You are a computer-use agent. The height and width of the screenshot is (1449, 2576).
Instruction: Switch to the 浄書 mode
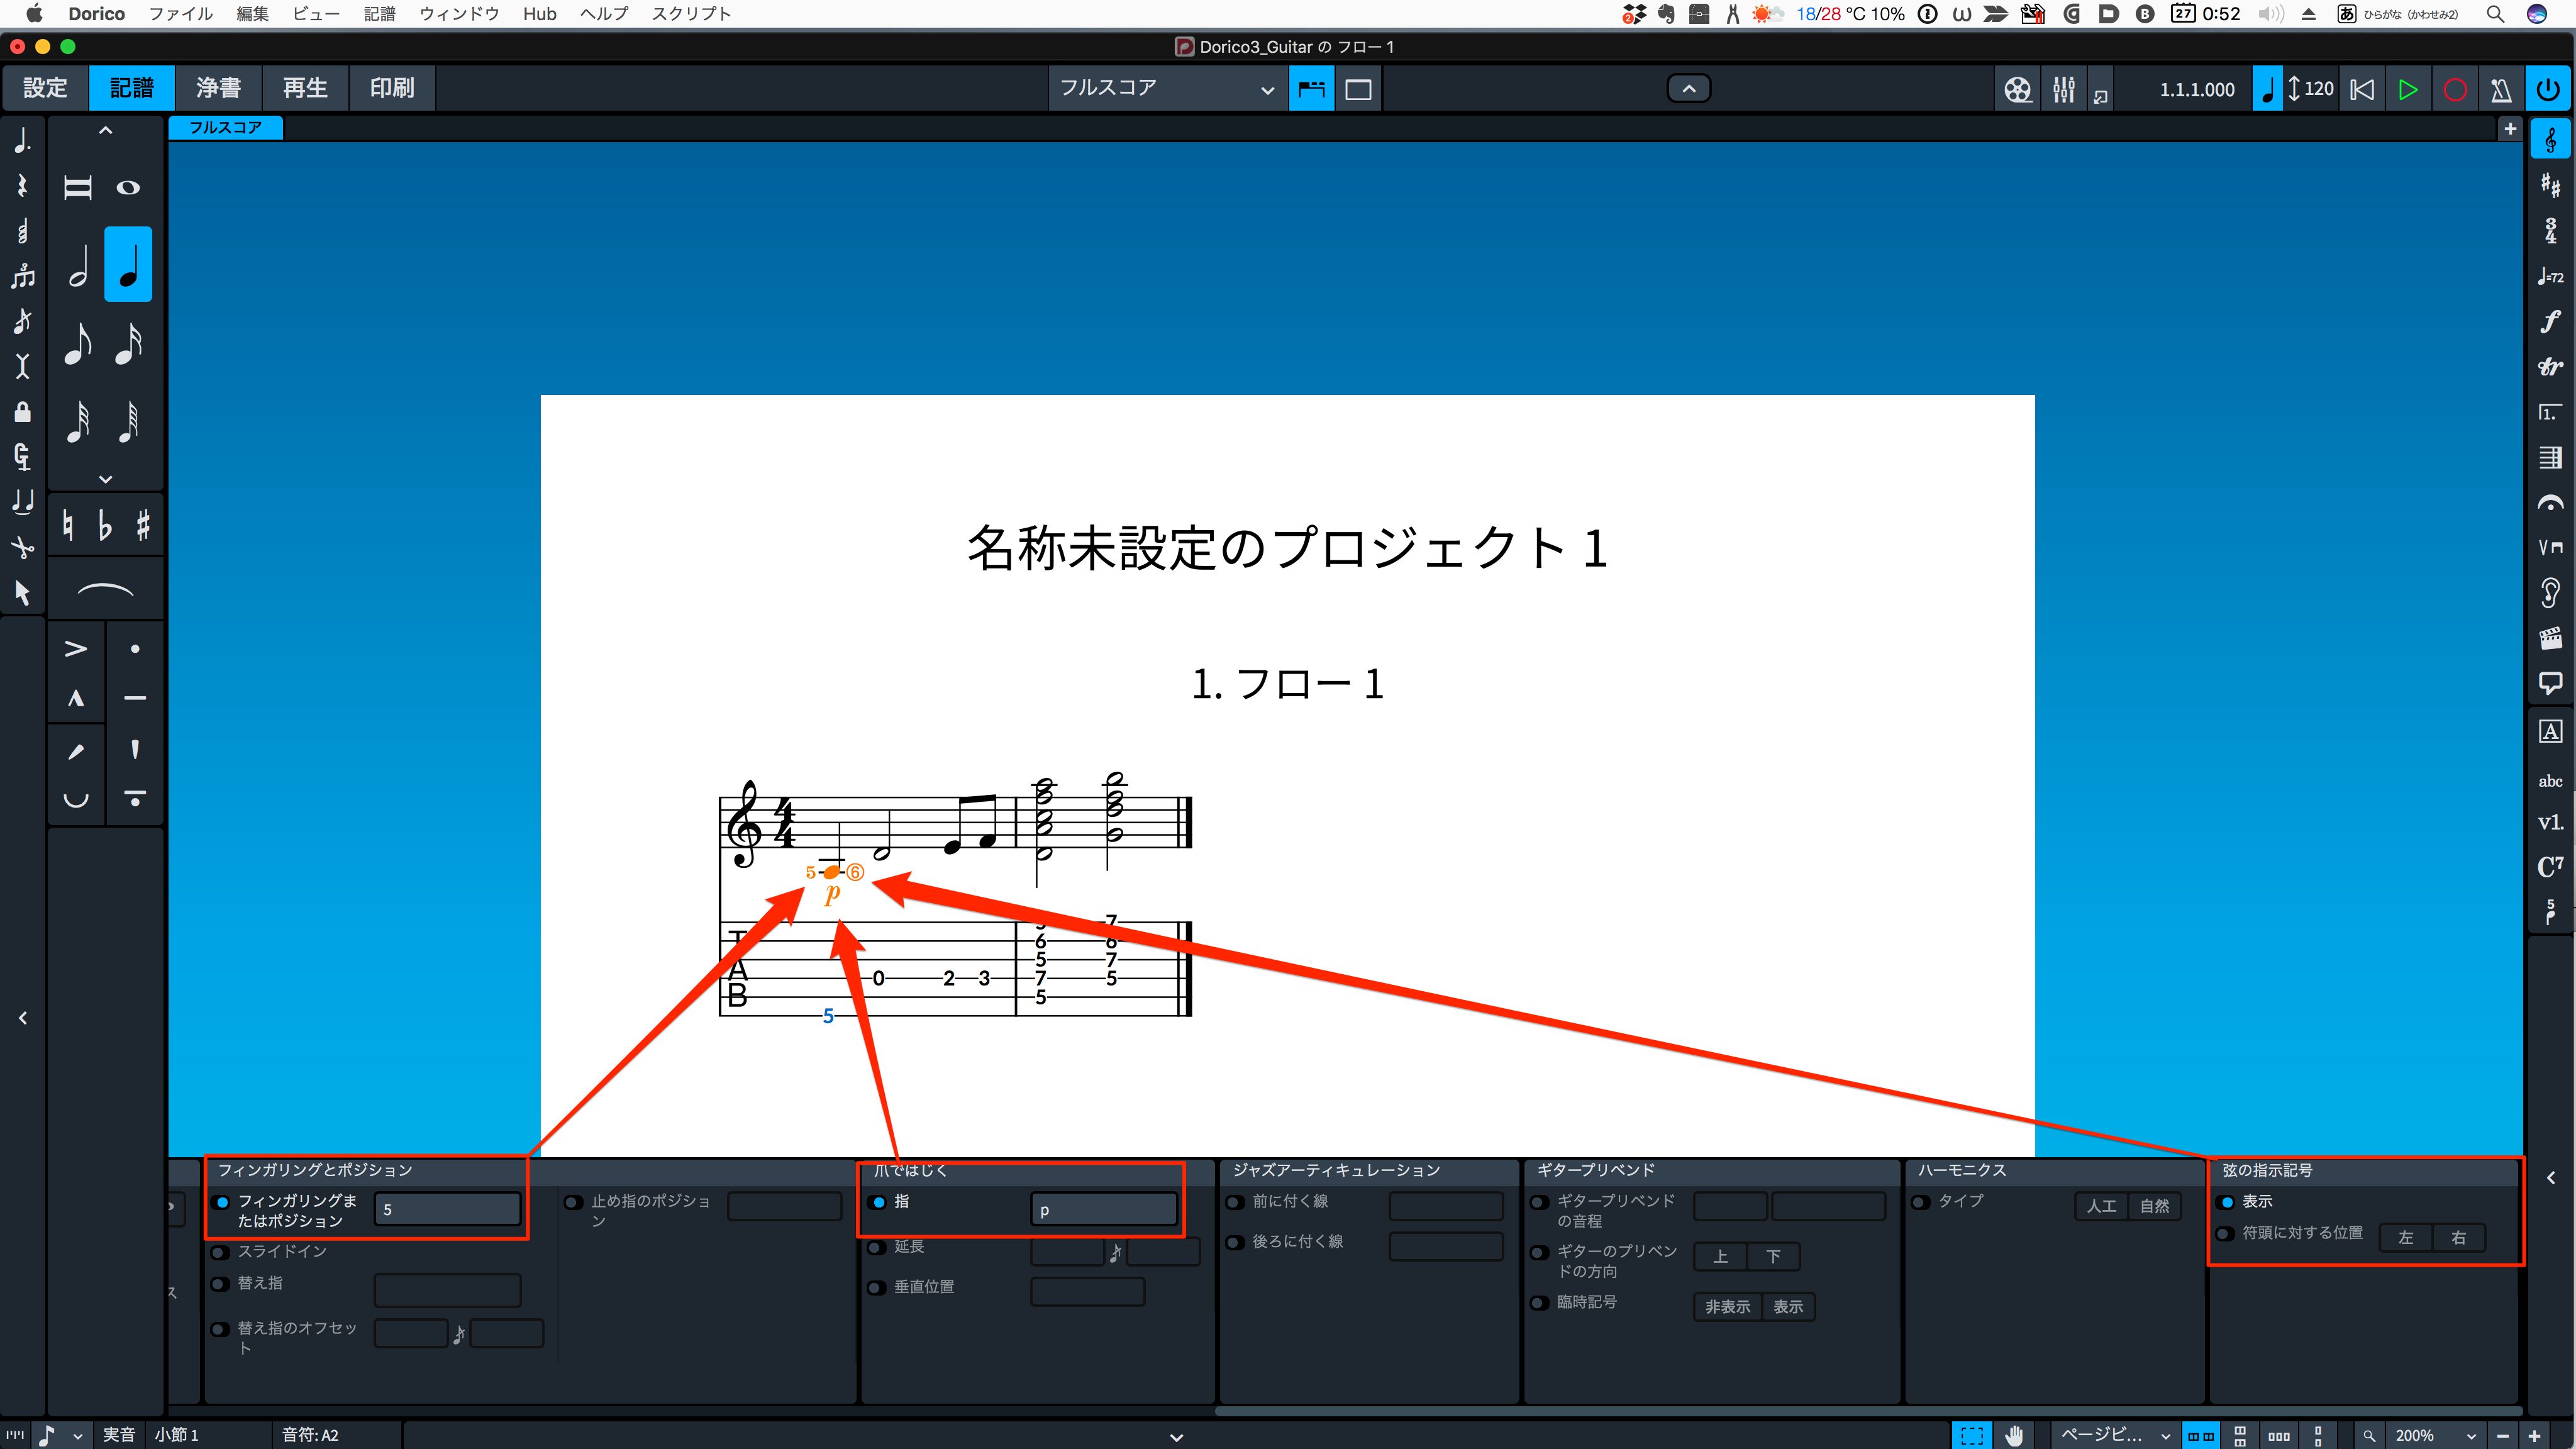(x=218, y=88)
